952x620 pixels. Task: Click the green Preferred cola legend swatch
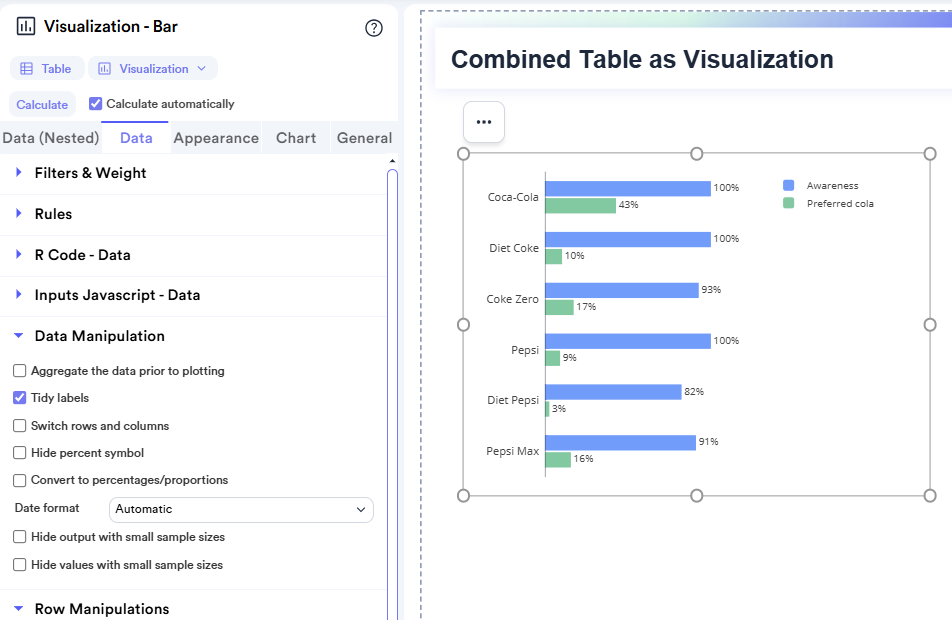(788, 203)
